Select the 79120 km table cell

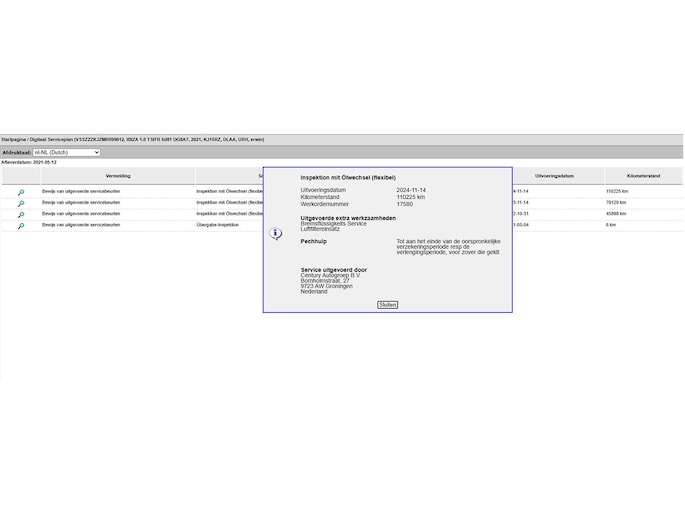point(617,202)
